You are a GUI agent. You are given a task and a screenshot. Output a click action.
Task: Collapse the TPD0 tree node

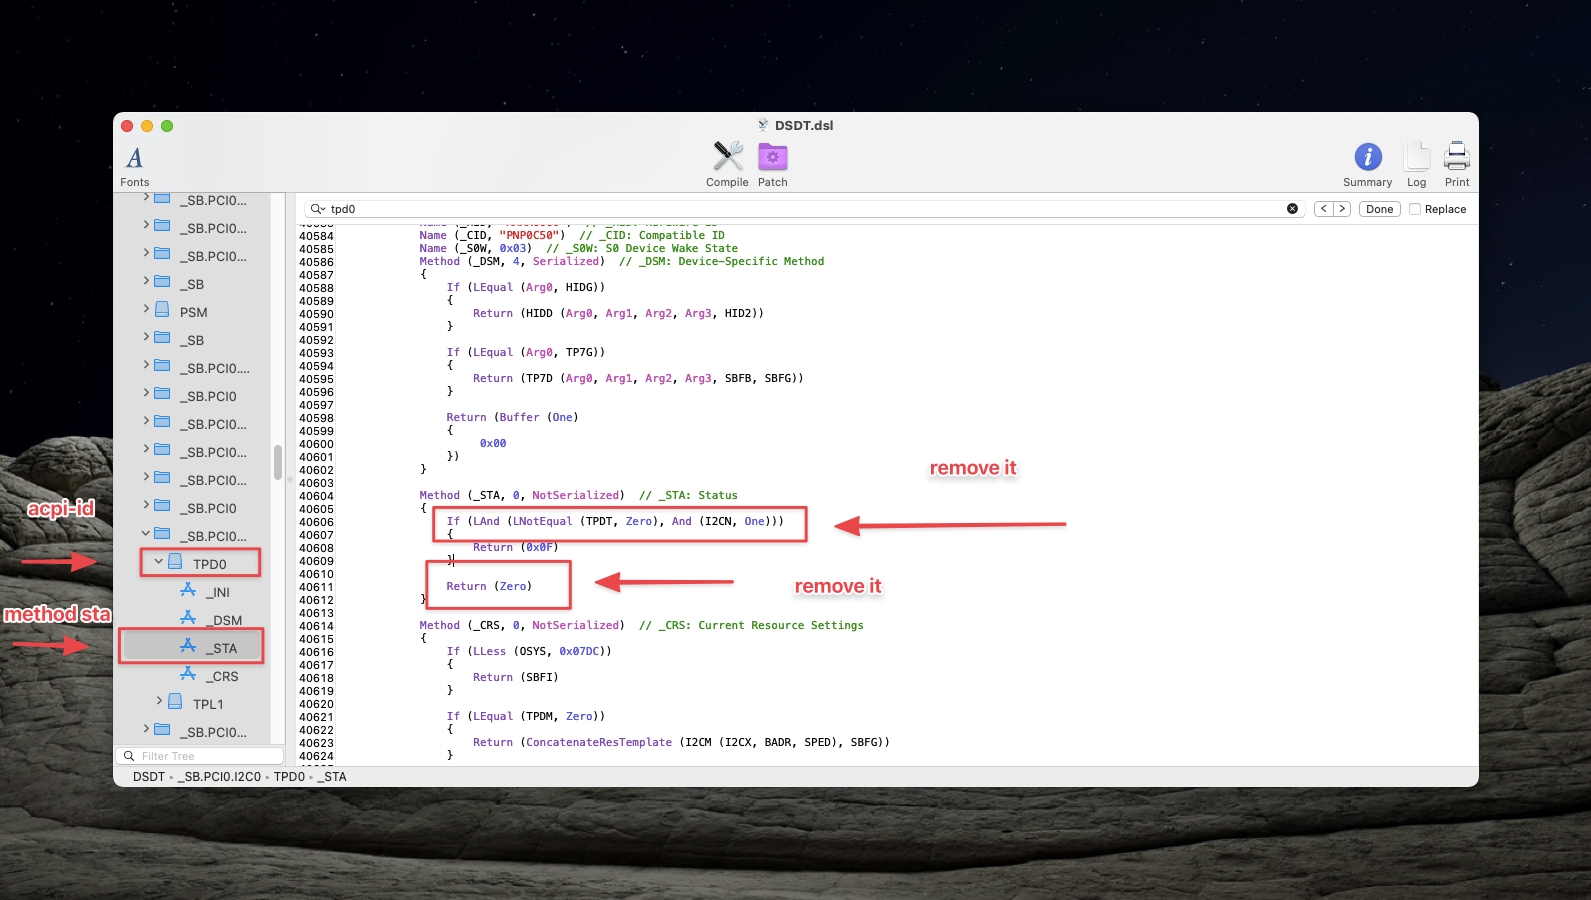pos(158,562)
